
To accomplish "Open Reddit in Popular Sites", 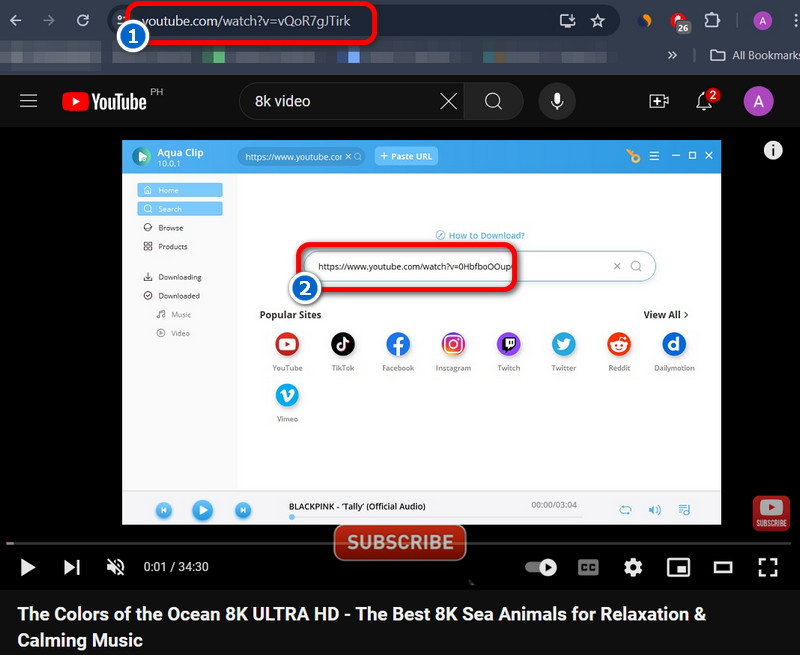I will [619, 344].
